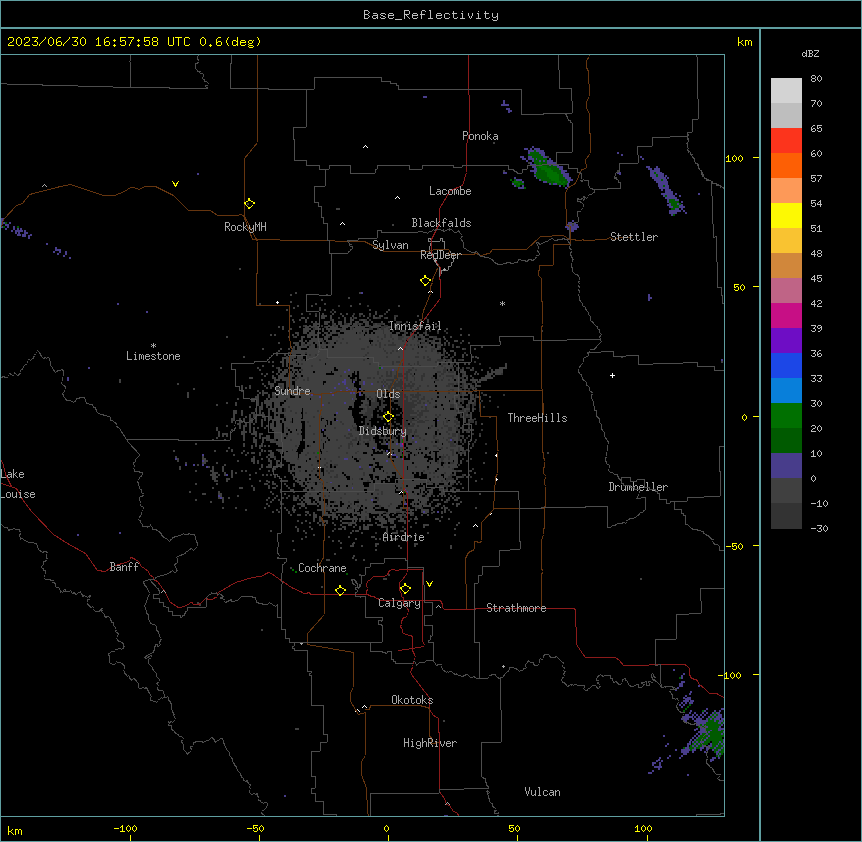Pick the blue 33-36 dBZ legend band
This screenshot has width=862, height=842.
click(x=786, y=365)
